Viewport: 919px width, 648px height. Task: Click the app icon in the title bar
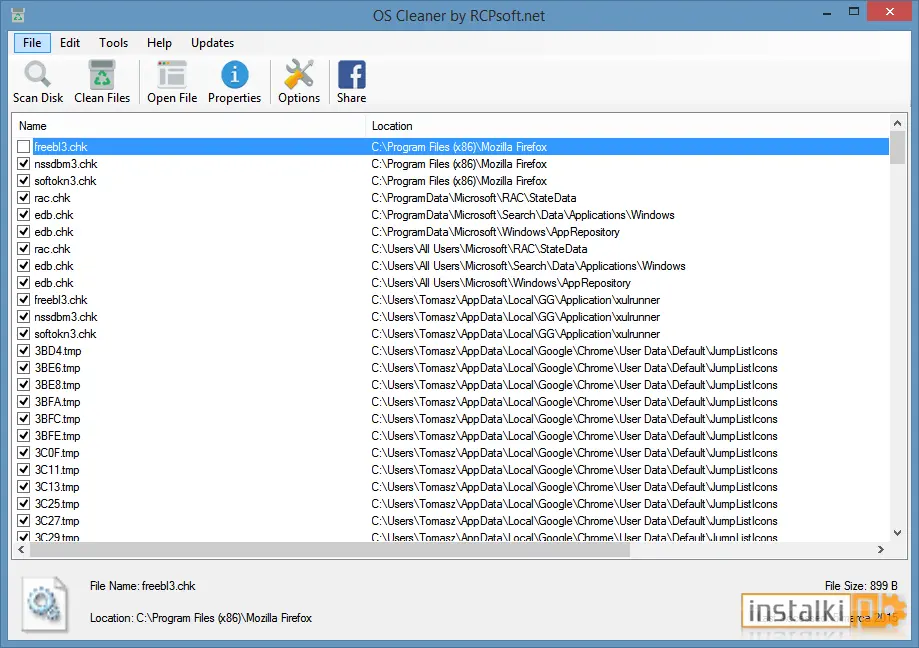coord(18,15)
